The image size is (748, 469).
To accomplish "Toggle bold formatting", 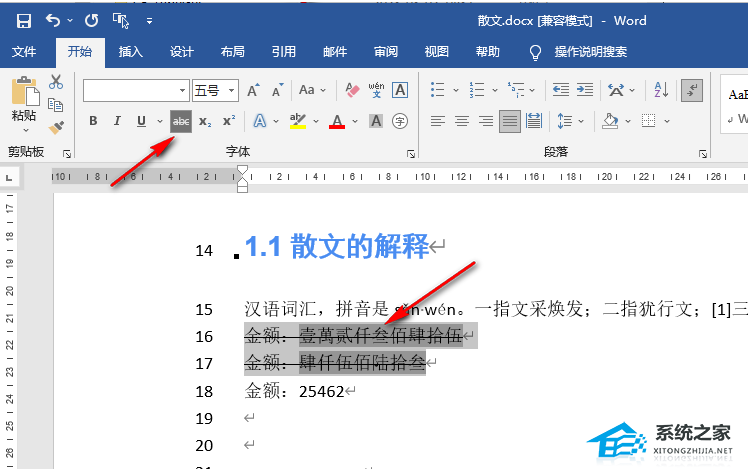I will point(93,121).
